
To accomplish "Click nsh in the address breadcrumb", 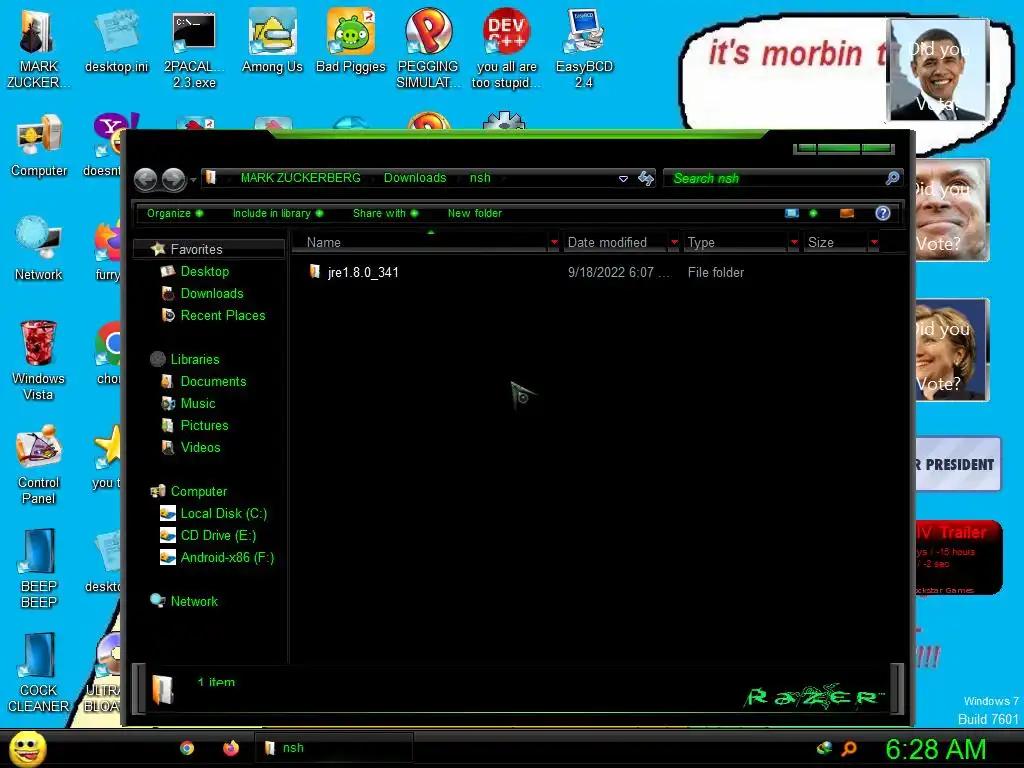I will point(480,178).
